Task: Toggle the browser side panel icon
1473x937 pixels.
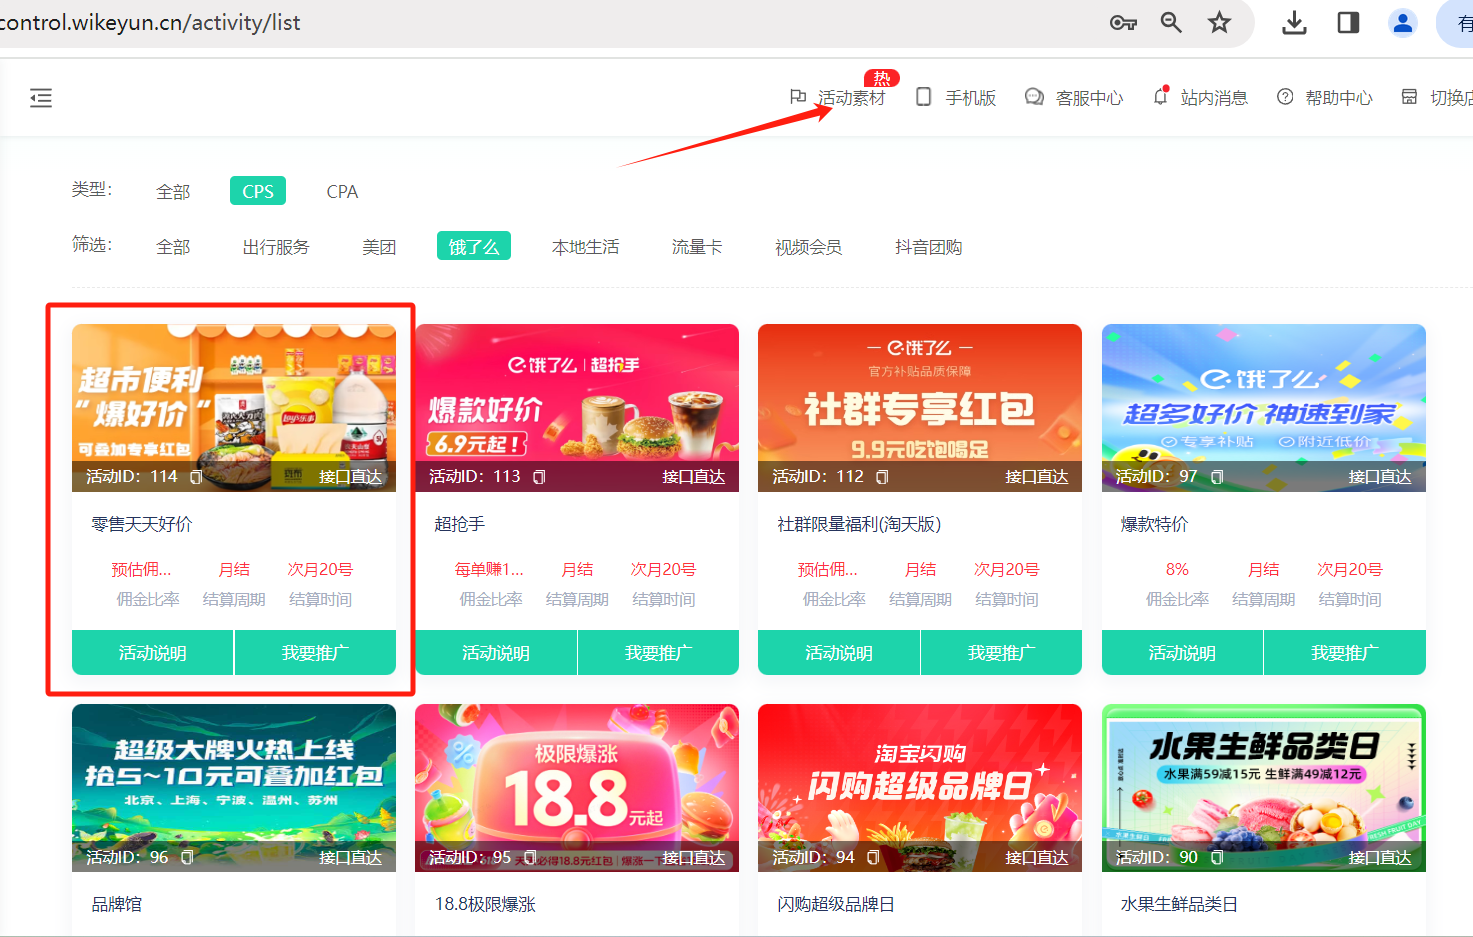Action: (1348, 22)
